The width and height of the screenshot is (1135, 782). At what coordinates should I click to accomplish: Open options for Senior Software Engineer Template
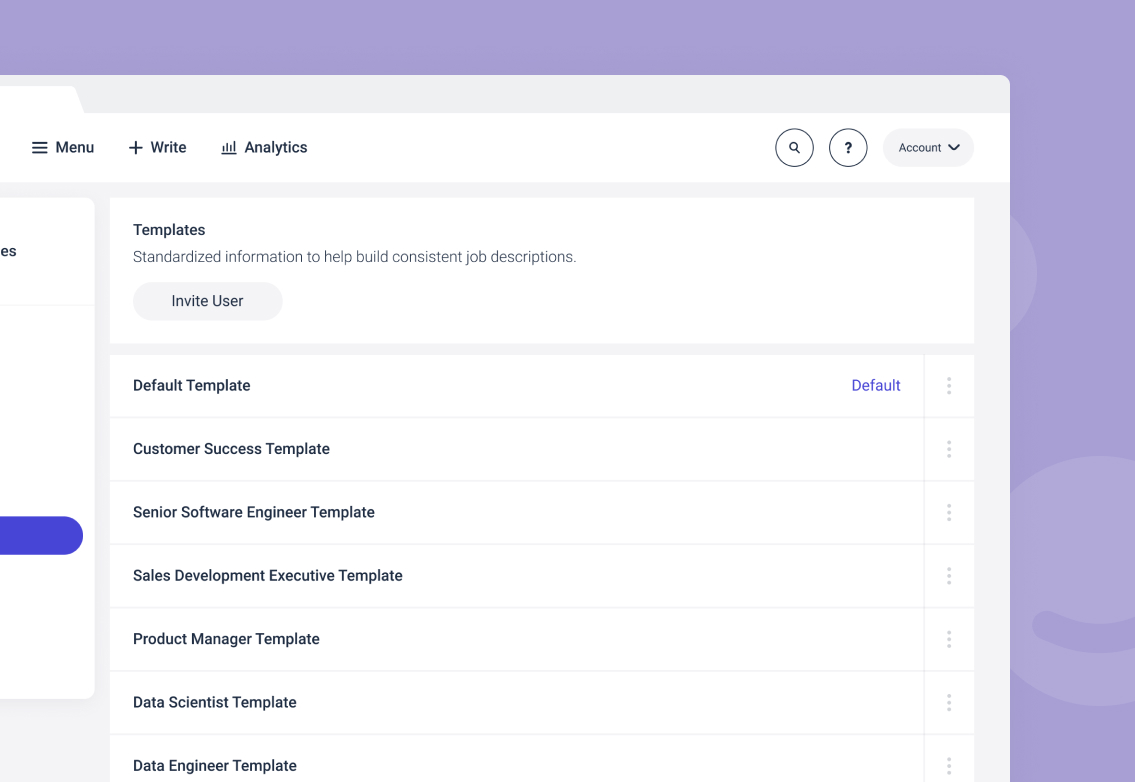[948, 512]
